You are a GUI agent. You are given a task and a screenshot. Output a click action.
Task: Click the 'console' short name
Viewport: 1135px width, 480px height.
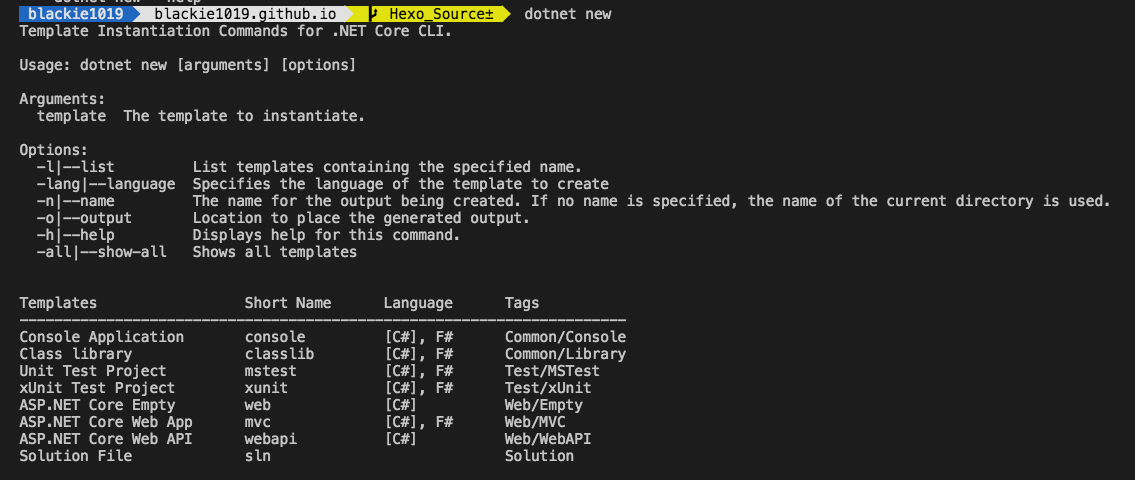coord(275,337)
